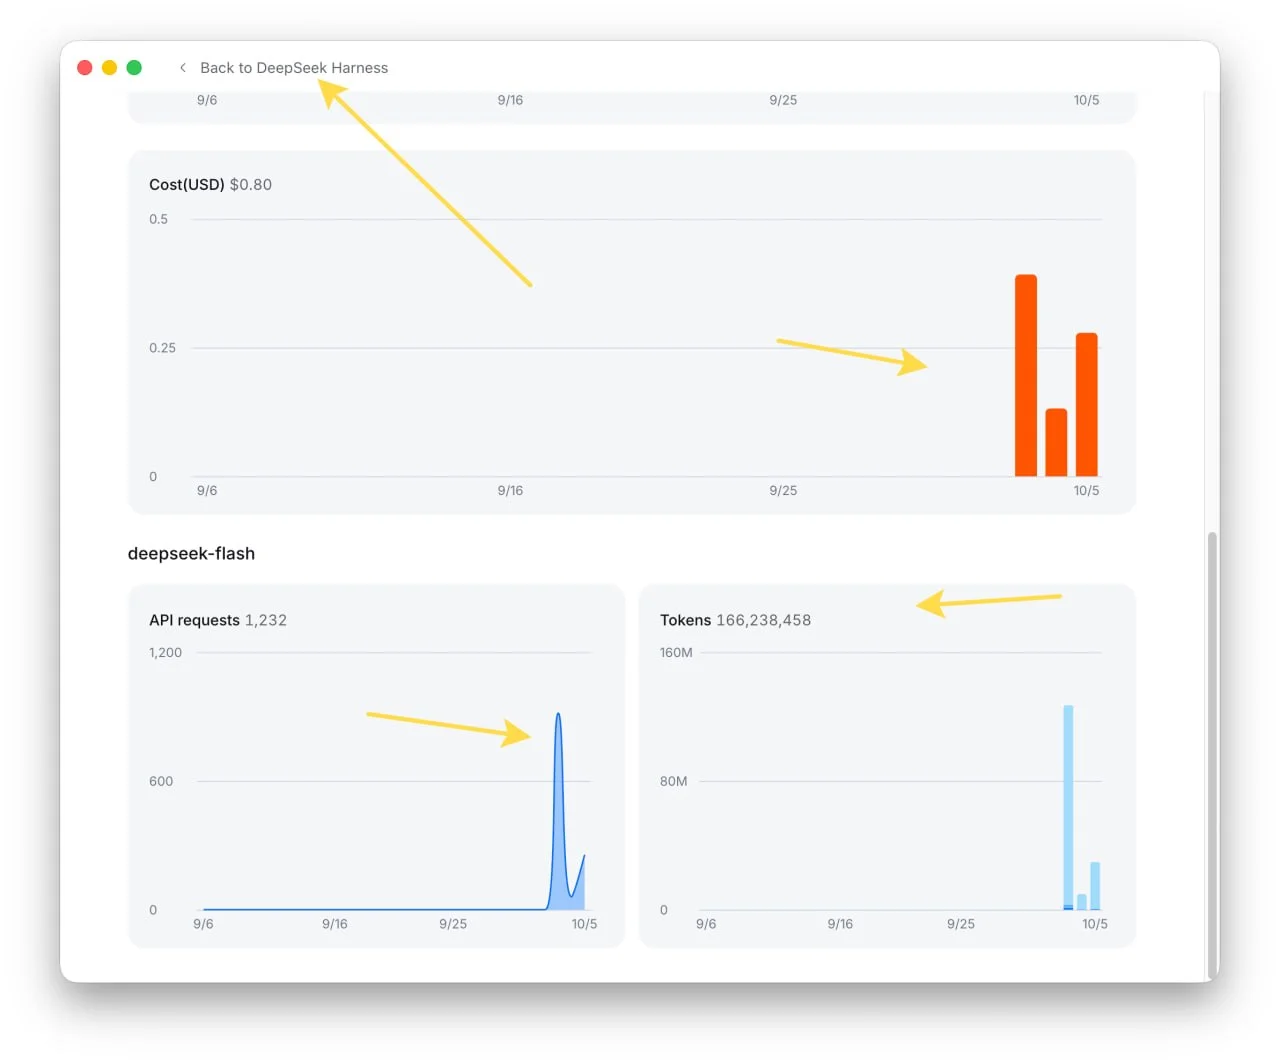The height and width of the screenshot is (1062, 1280).
Task: Select the tallest orange bar in Cost chart
Action: point(1026,375)
